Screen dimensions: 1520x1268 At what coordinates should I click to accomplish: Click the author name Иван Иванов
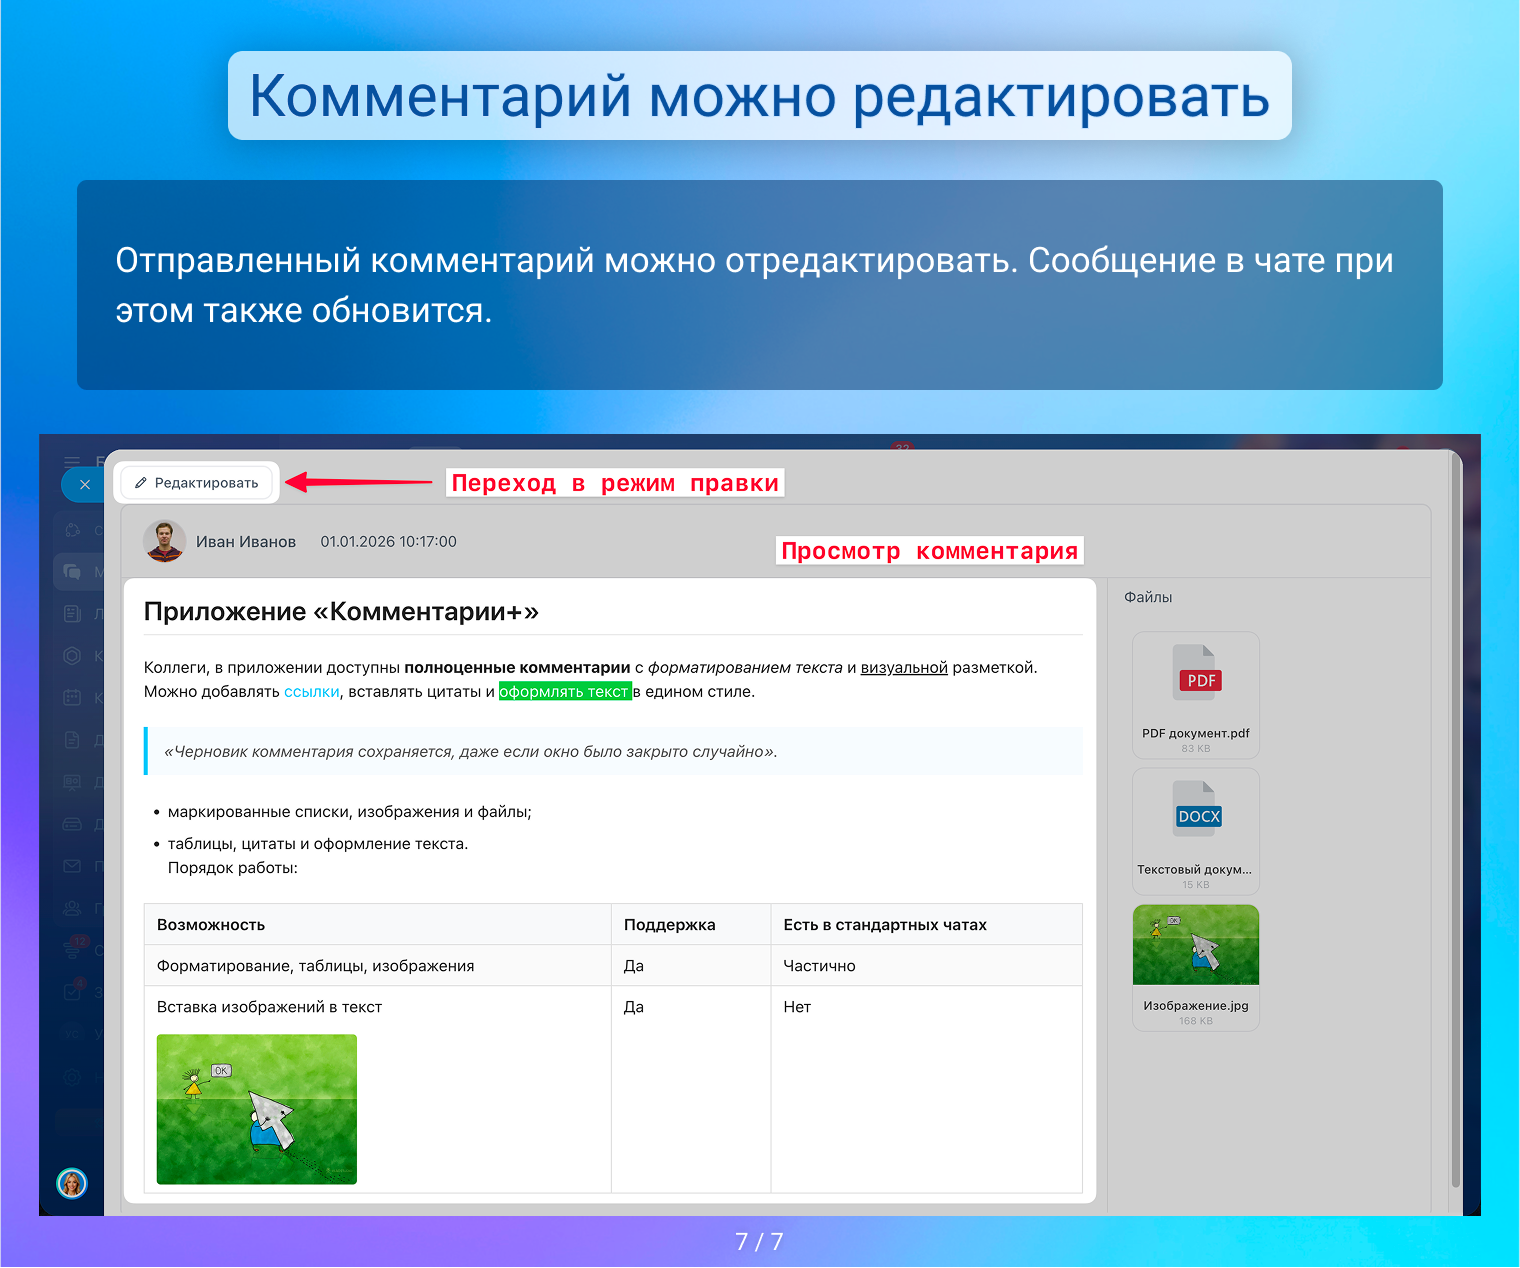246,542
